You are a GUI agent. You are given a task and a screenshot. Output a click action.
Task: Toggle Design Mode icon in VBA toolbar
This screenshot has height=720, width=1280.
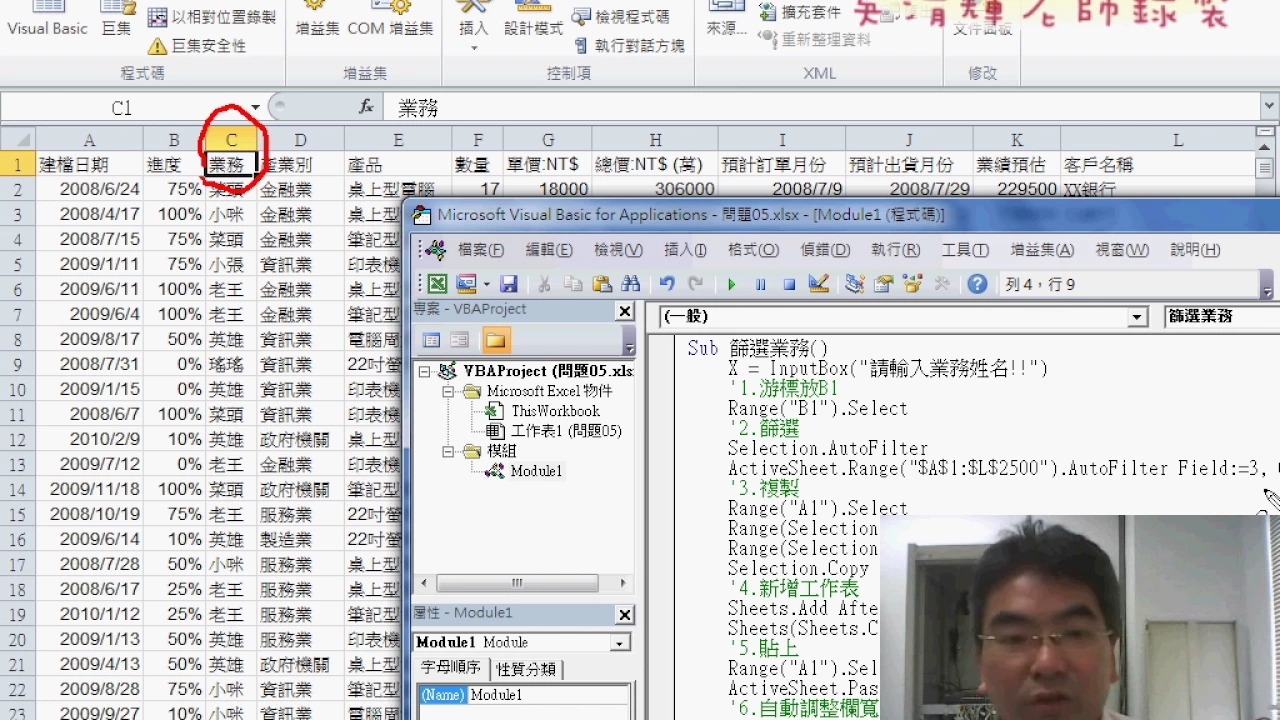pyautogui.click(x=818, y=284)
